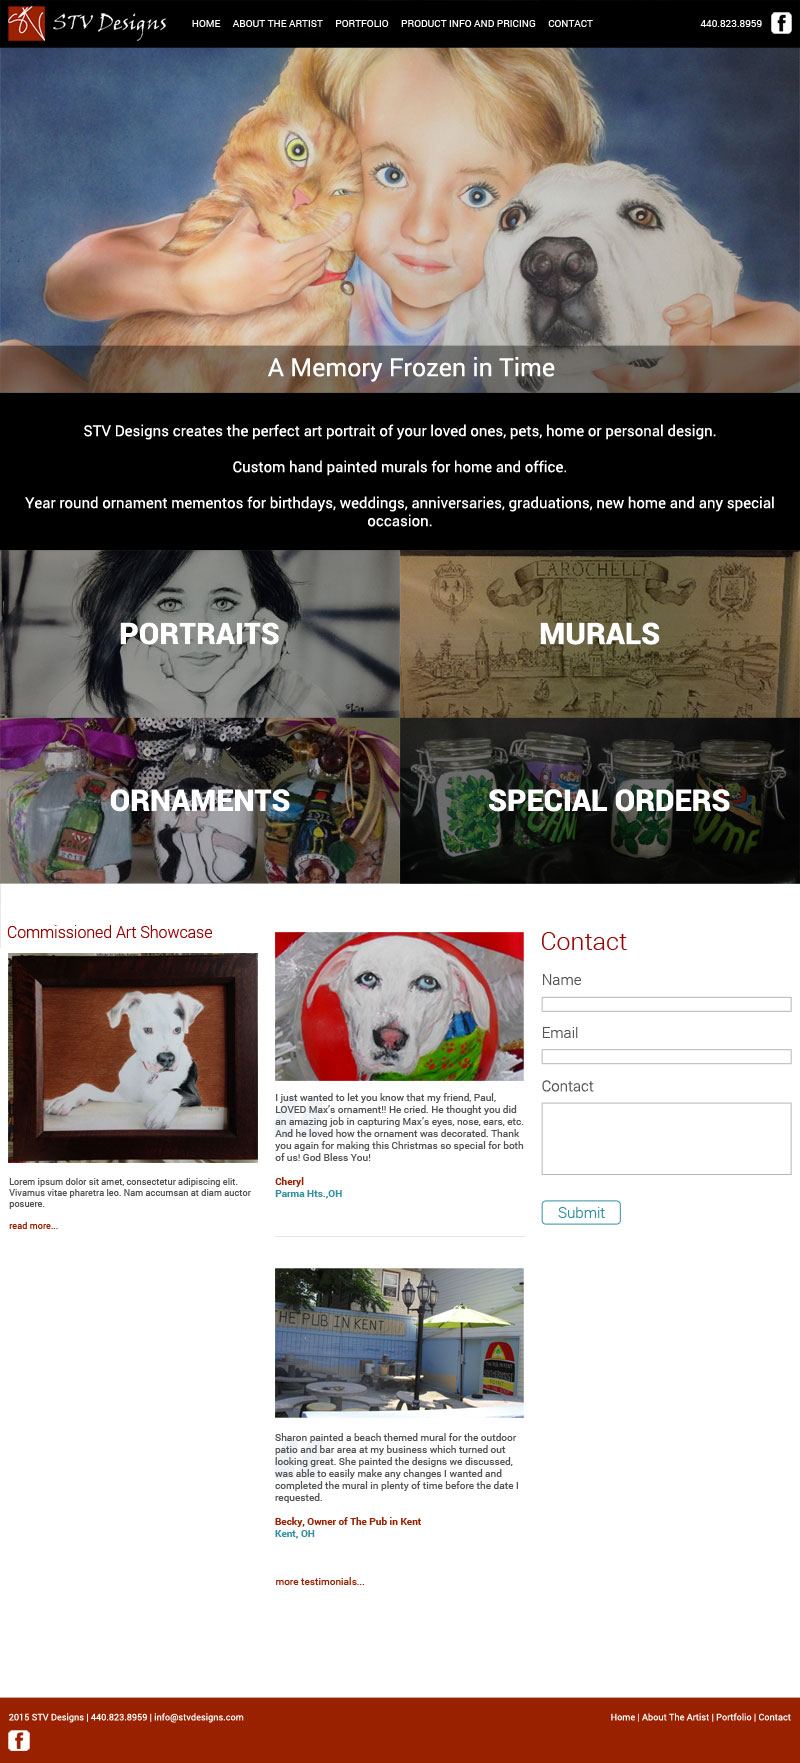This screenshot has width=800, height=1763.
Task: Open the Murals category tile
Action: [600, 634]
